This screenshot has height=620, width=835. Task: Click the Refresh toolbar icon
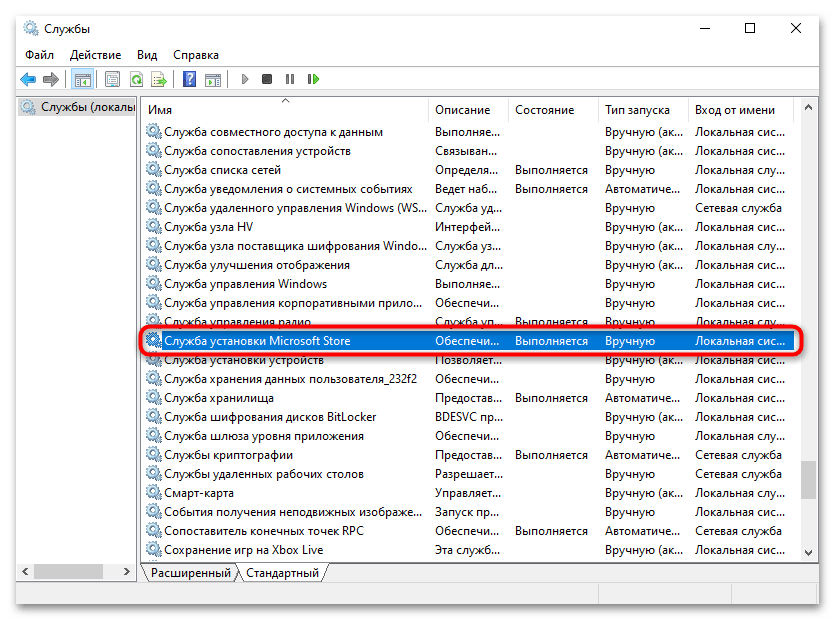pyautogui.click(x=136, y=79)
